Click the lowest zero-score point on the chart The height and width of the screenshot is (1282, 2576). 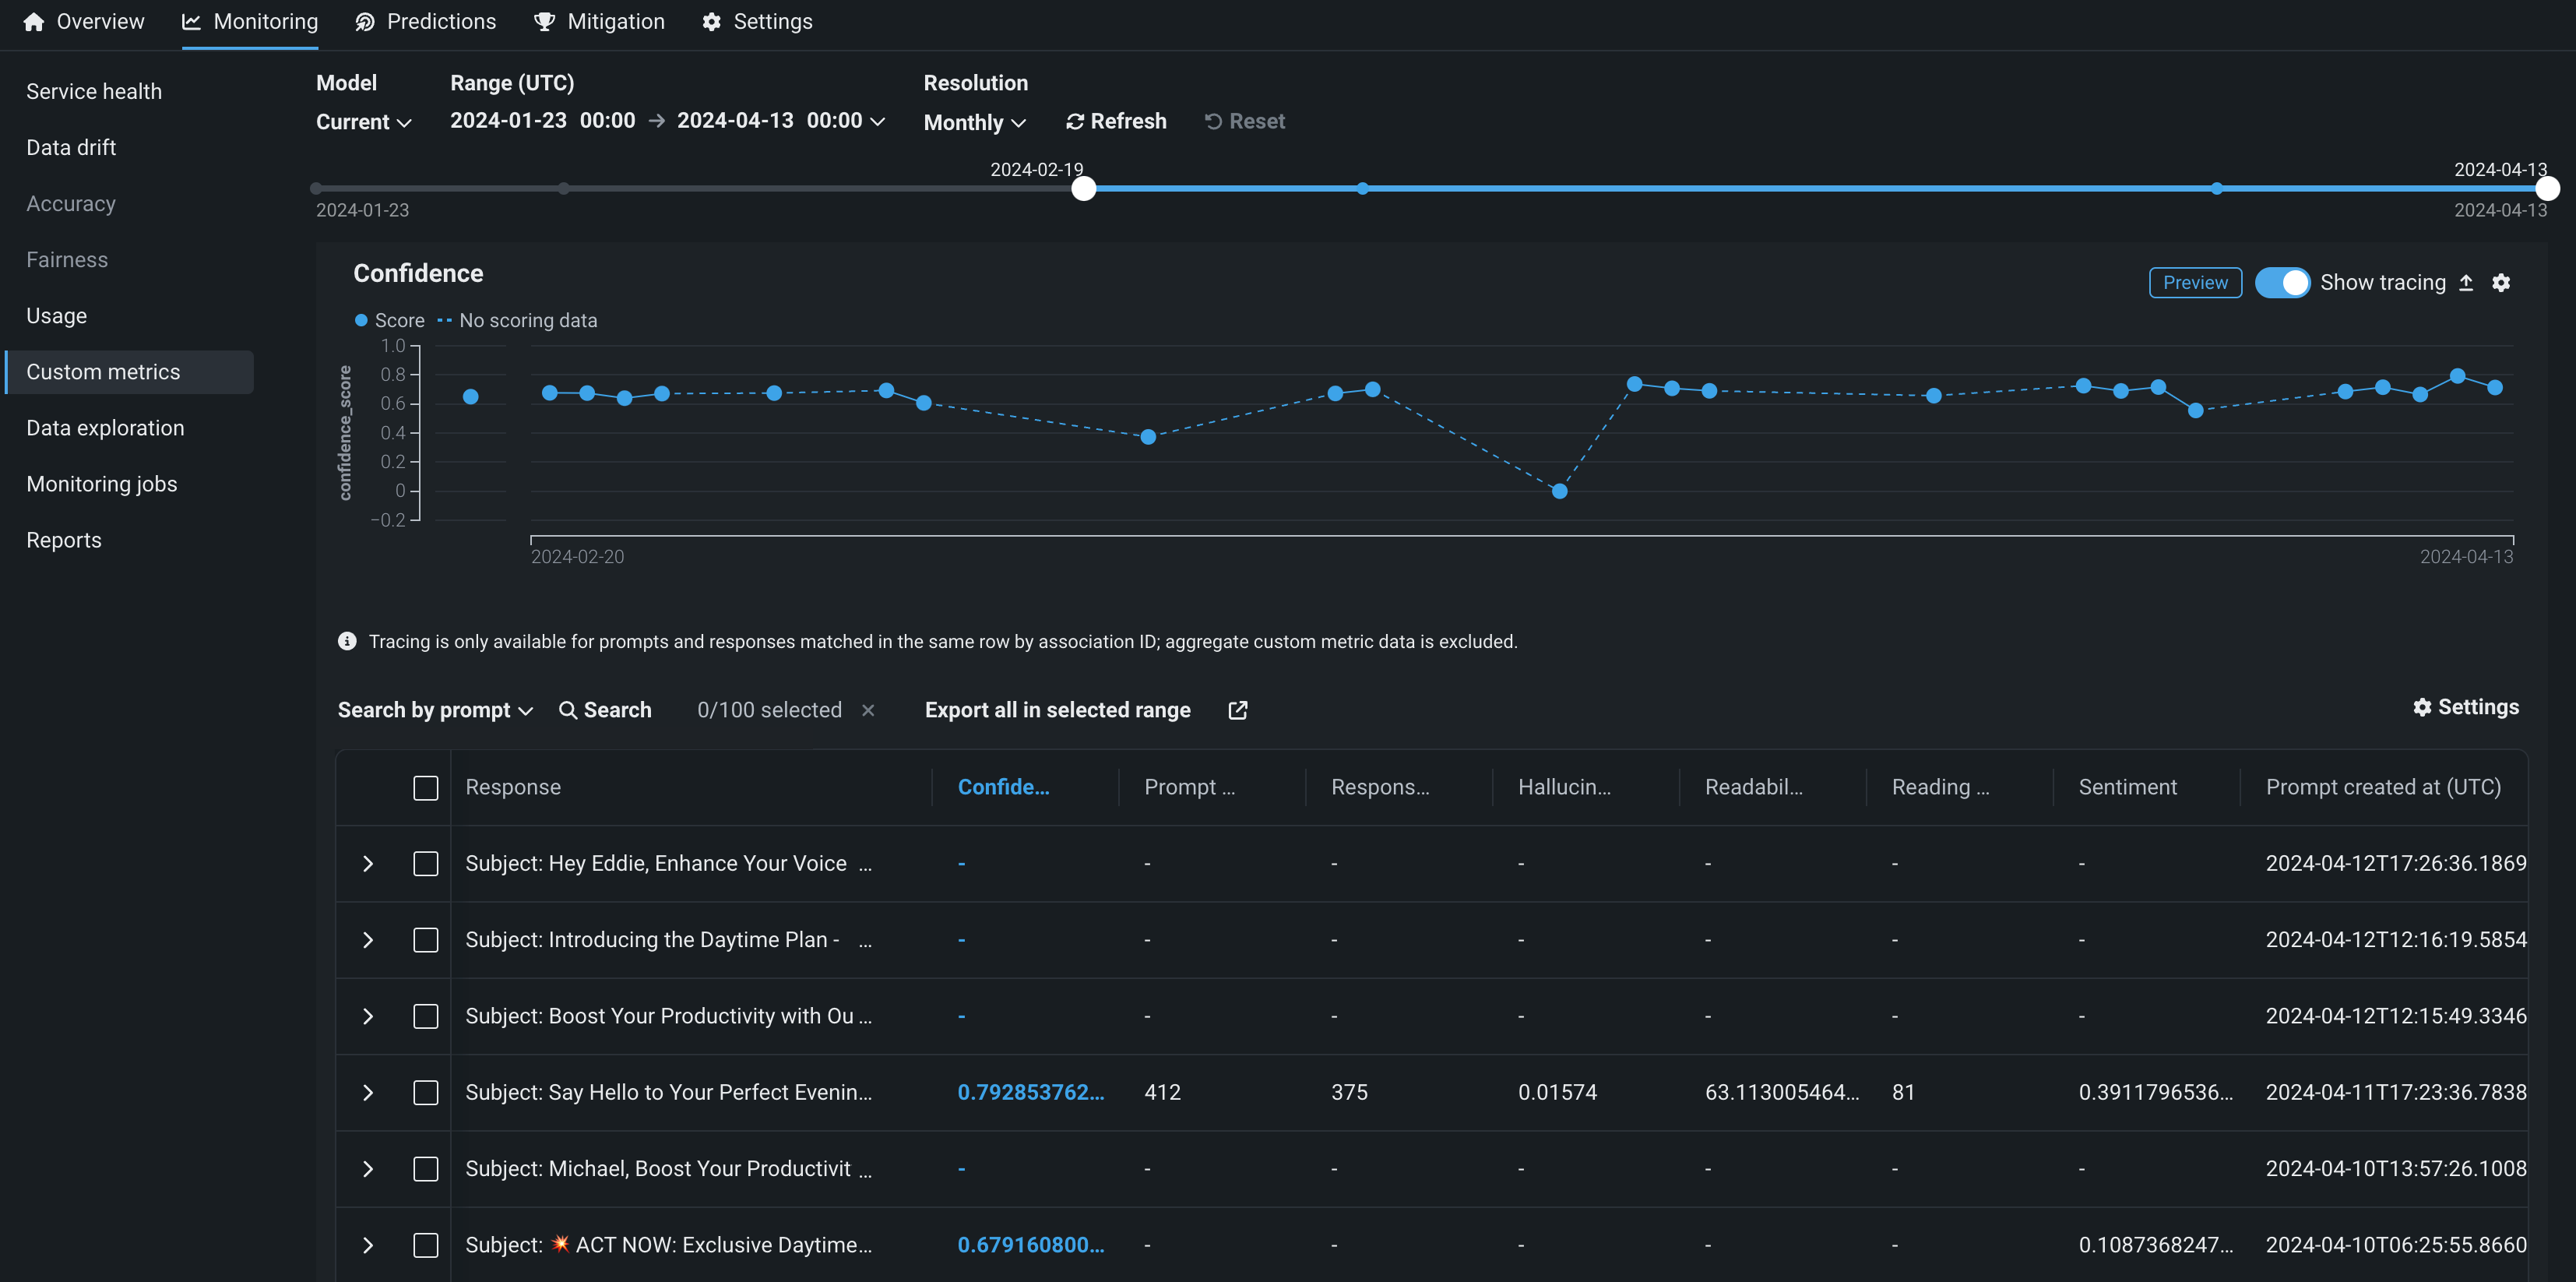coord(1559,491)
